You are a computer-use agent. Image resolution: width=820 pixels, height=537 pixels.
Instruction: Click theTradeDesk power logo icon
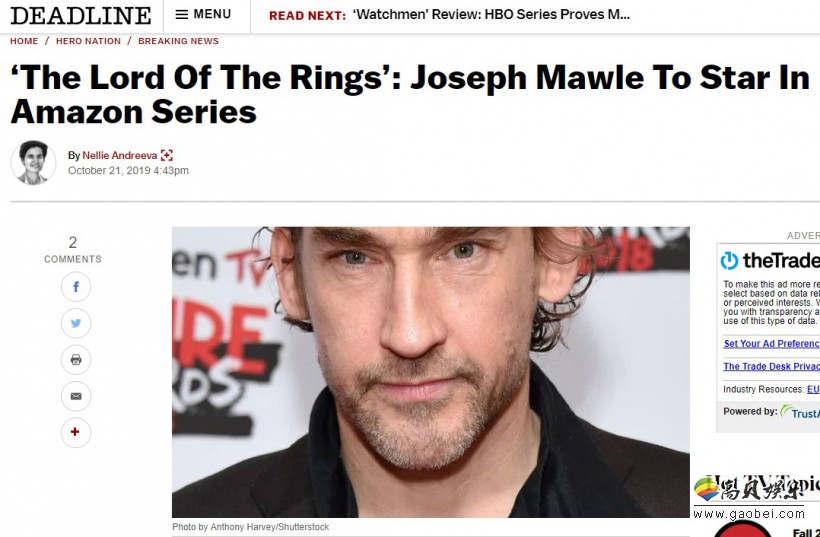pyautogui.click(x=730, y=260)
